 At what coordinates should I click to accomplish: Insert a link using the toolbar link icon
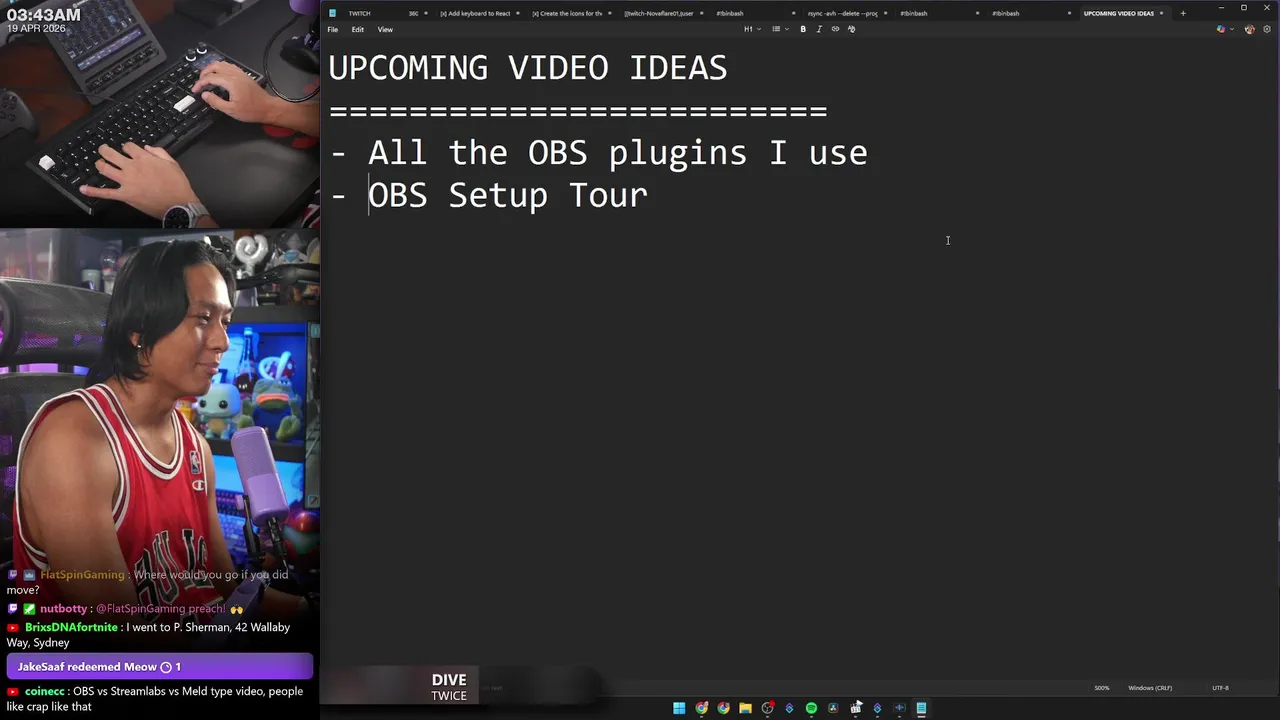tap(835, 29)
